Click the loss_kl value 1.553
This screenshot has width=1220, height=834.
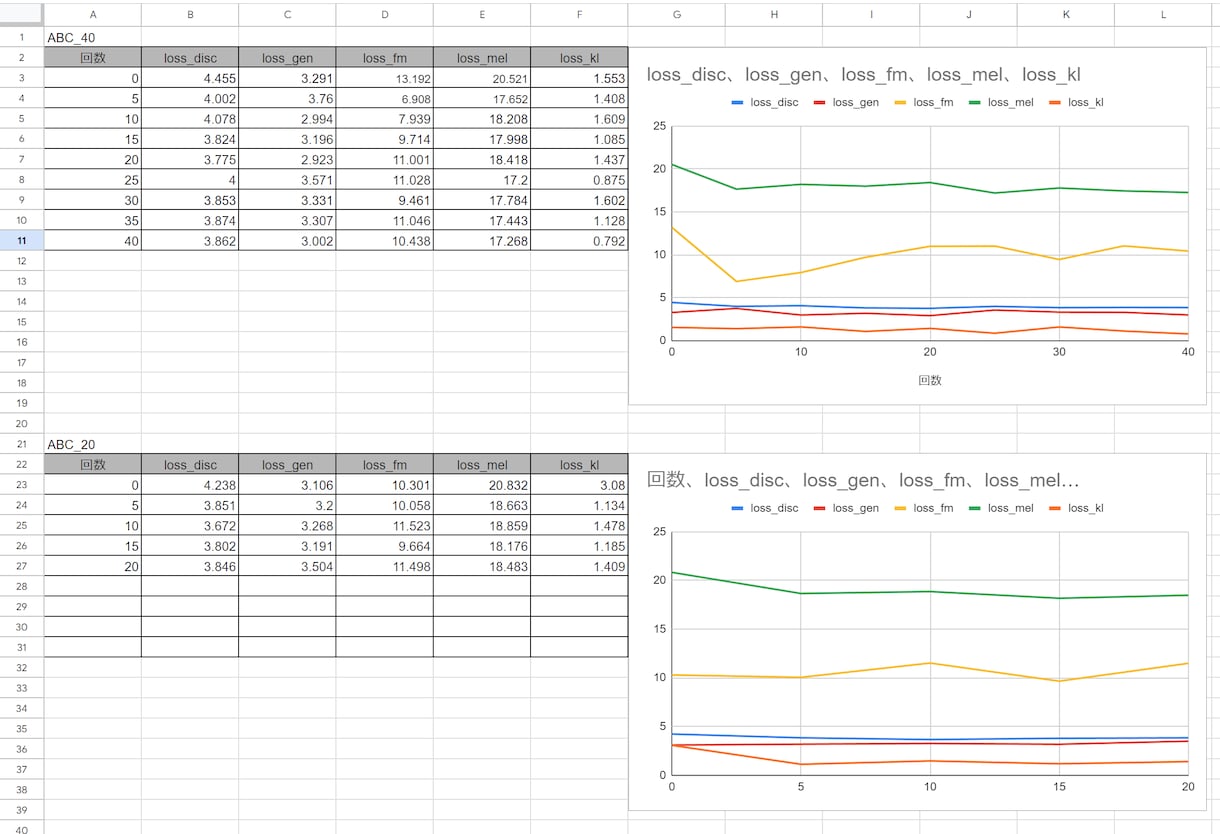point(579,78)
